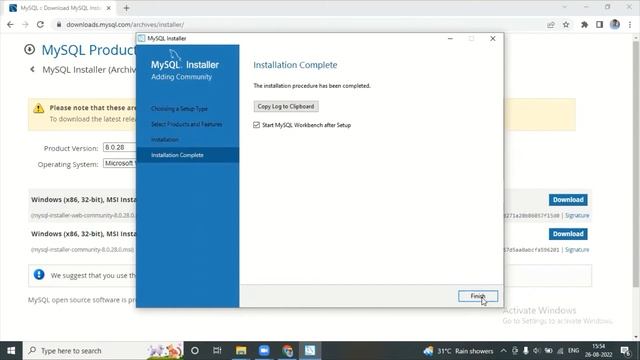Toggle the Chrome side panel icon
The height and width of the screenshot is (360, 640).
coord(599,24)
